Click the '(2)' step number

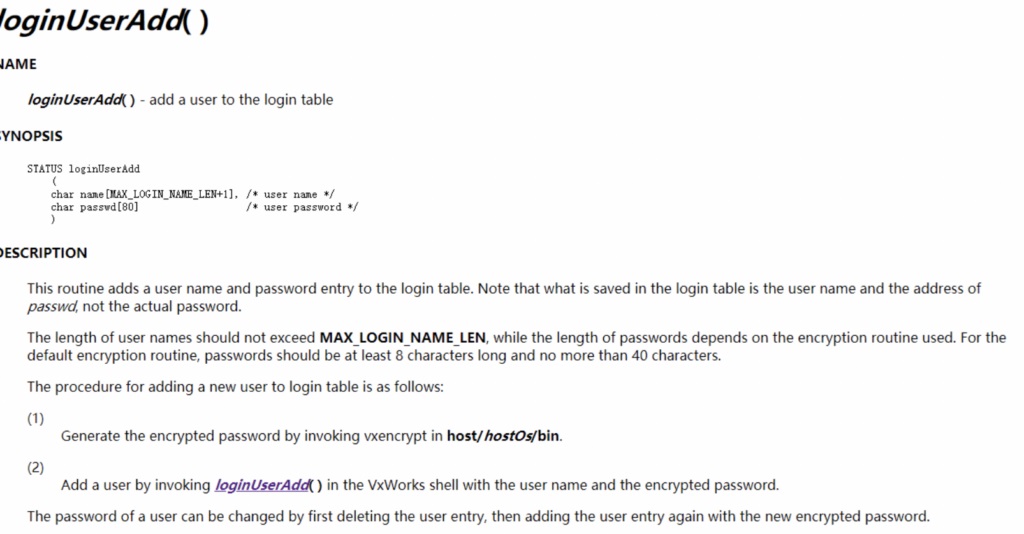point(35,467)
